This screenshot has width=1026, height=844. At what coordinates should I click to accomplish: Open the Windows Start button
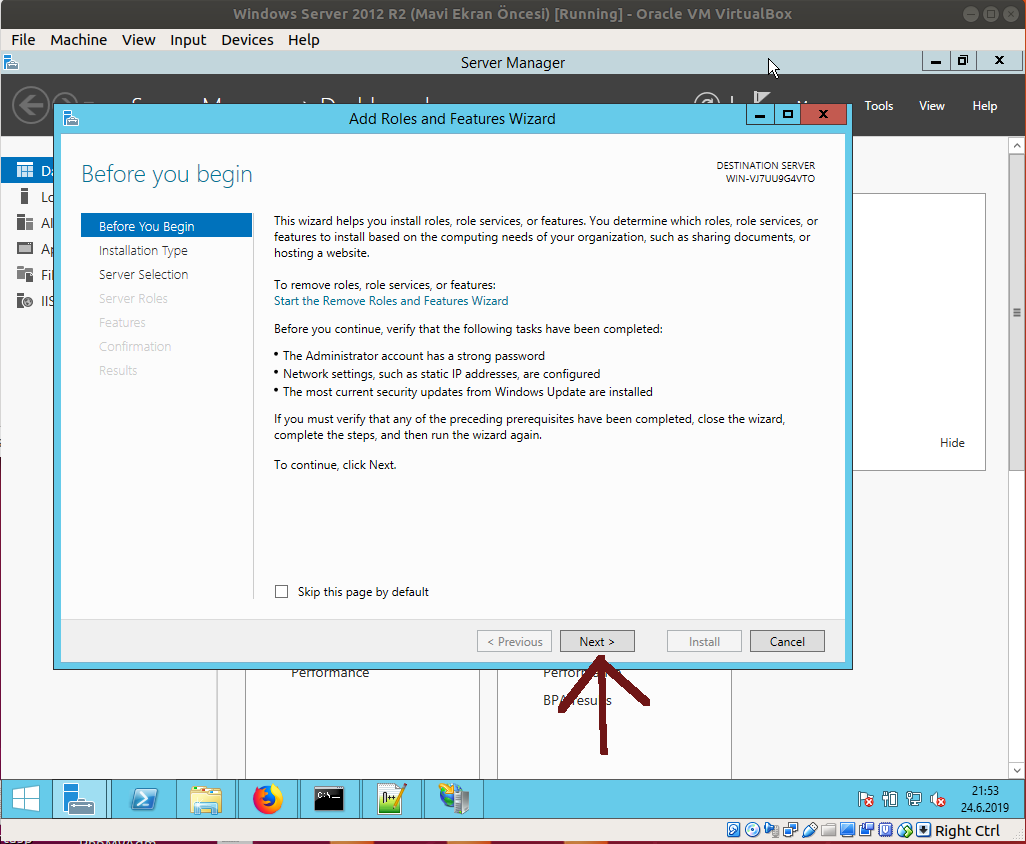[x=26, y=799]
